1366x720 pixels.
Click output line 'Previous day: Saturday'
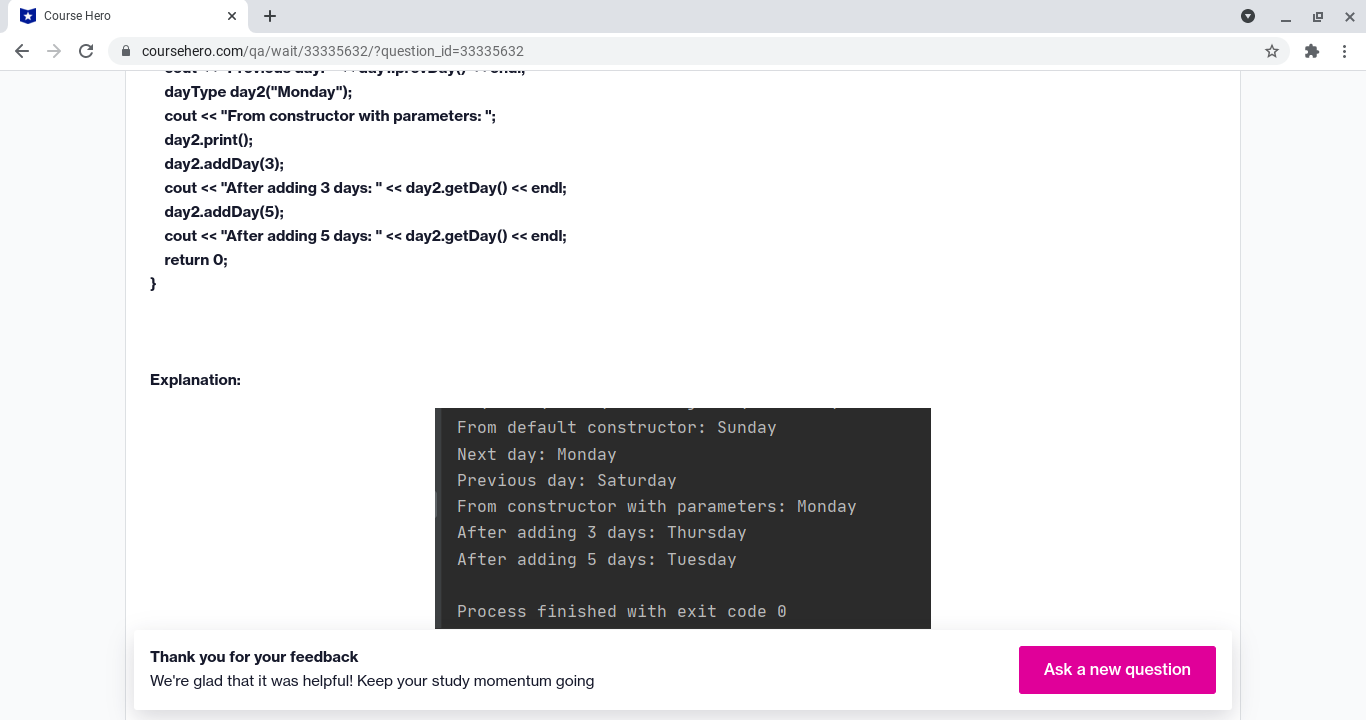click(567, 481)
